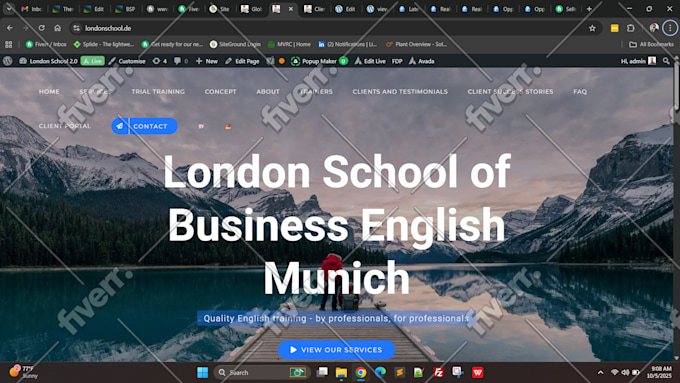This screenshot has width=680, height=383.
Task: Click the orange status dot in admin bar
Action: tap(282, 61)
